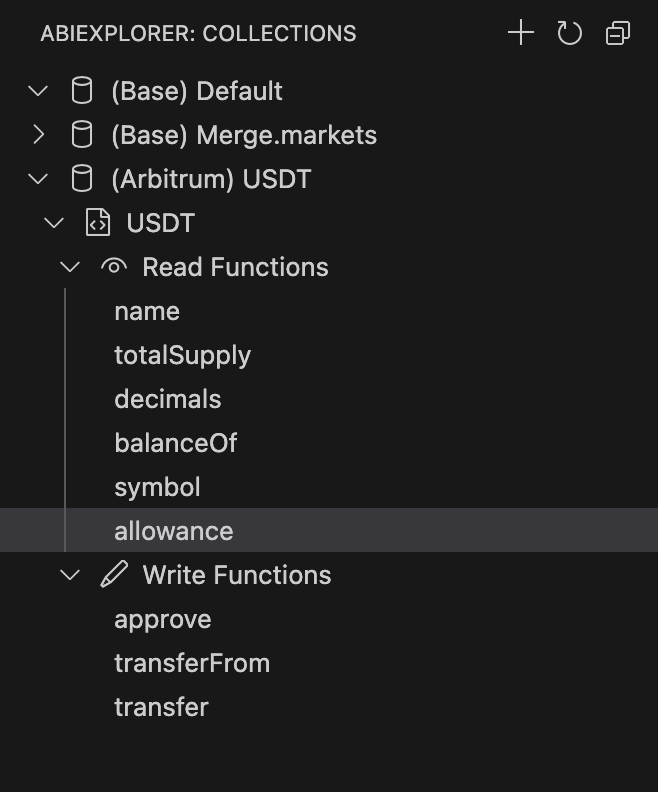Click the pencil icon beside Write Functions
The width and height of the screenshot is (658, 792).
114,574
